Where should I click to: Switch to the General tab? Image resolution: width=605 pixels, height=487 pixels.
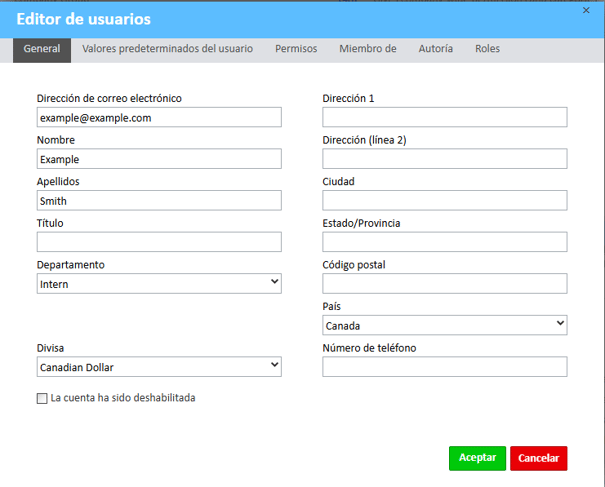(x=42, y=50)
